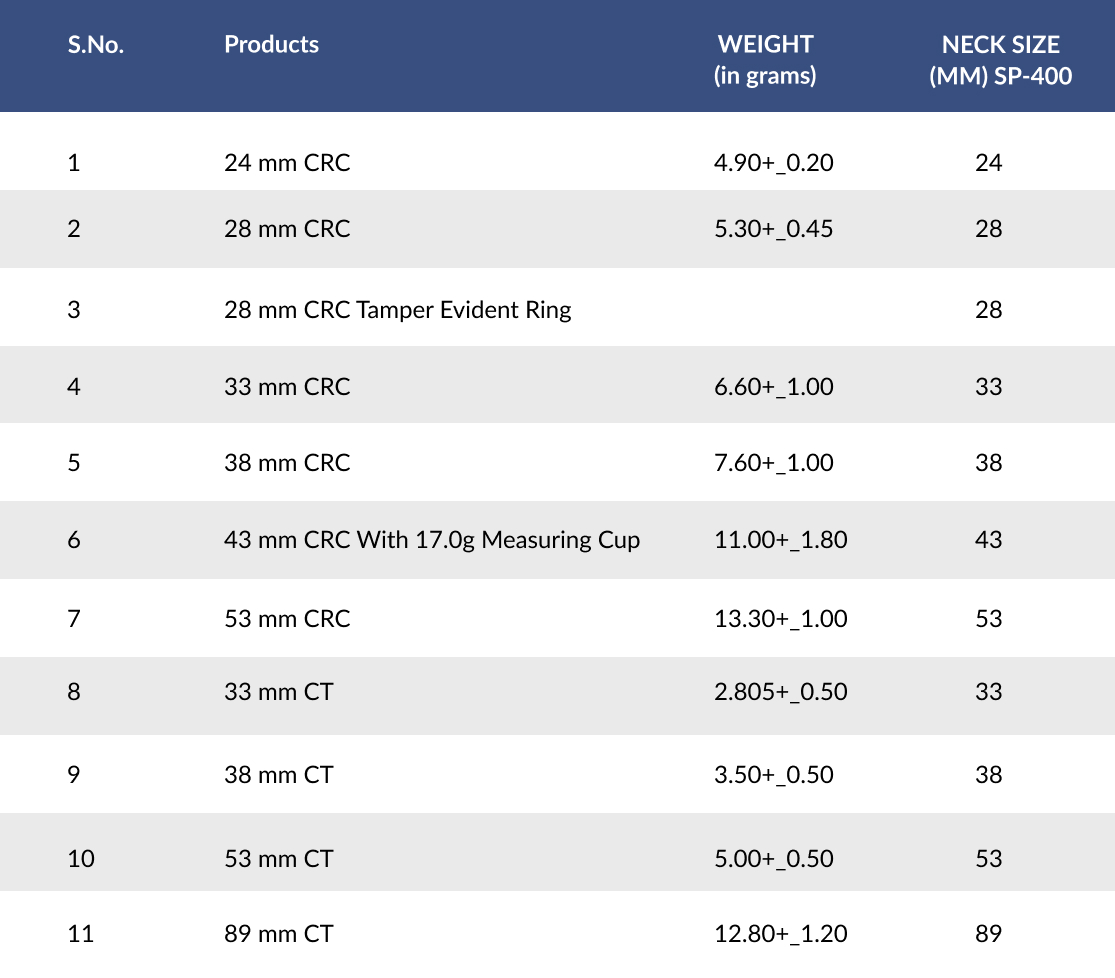The image size is (1115, 978).
Task: Click 28 mm CRC Tamper Evident Ring
Action: tap(398, 310)
